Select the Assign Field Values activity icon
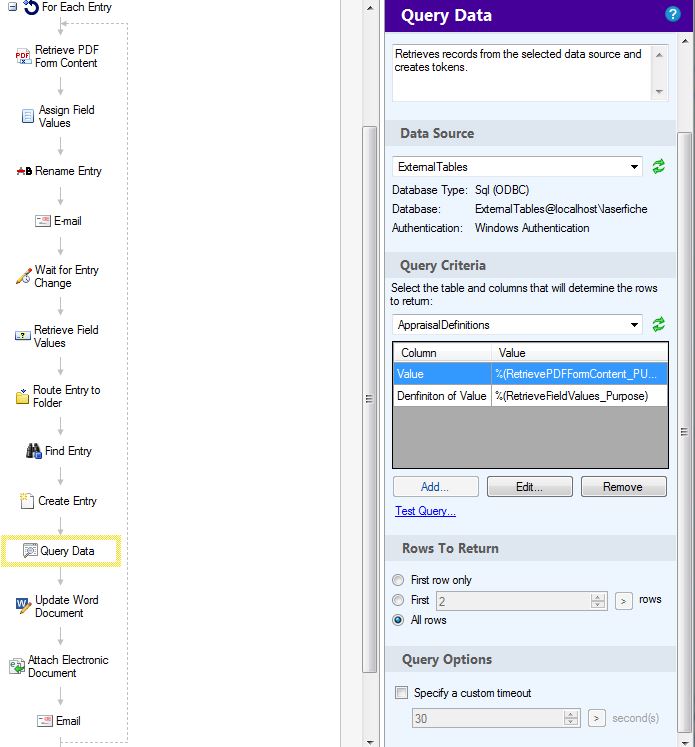Image resolution: width=695 pixels, height=747 pixels. [28, 116]
